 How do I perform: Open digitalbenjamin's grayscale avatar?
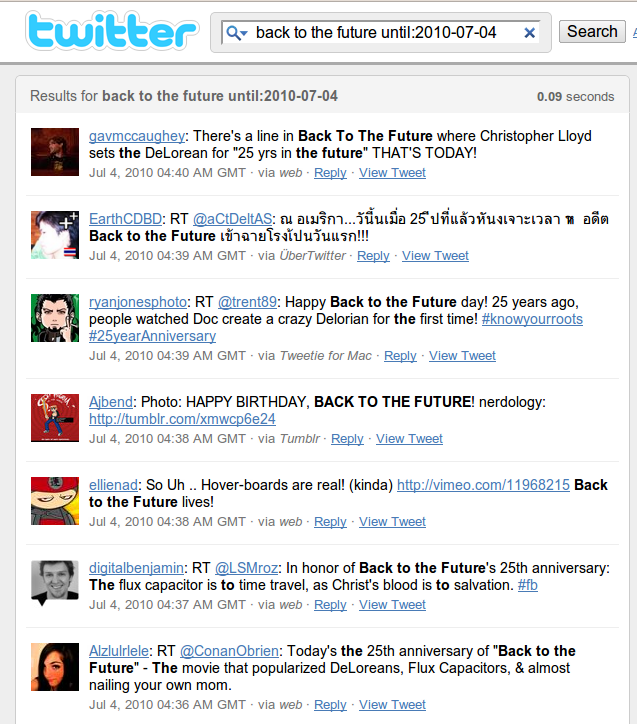click(55, 582)
